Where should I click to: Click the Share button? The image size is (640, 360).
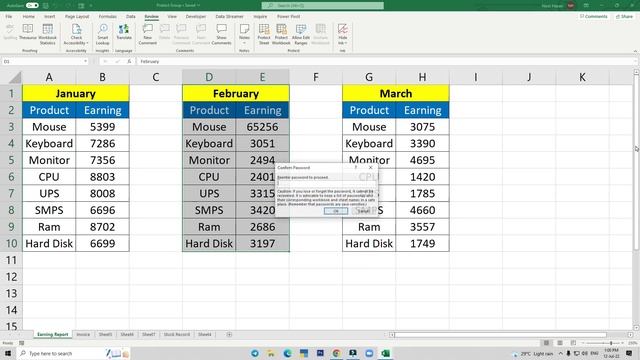coord(624,16)
